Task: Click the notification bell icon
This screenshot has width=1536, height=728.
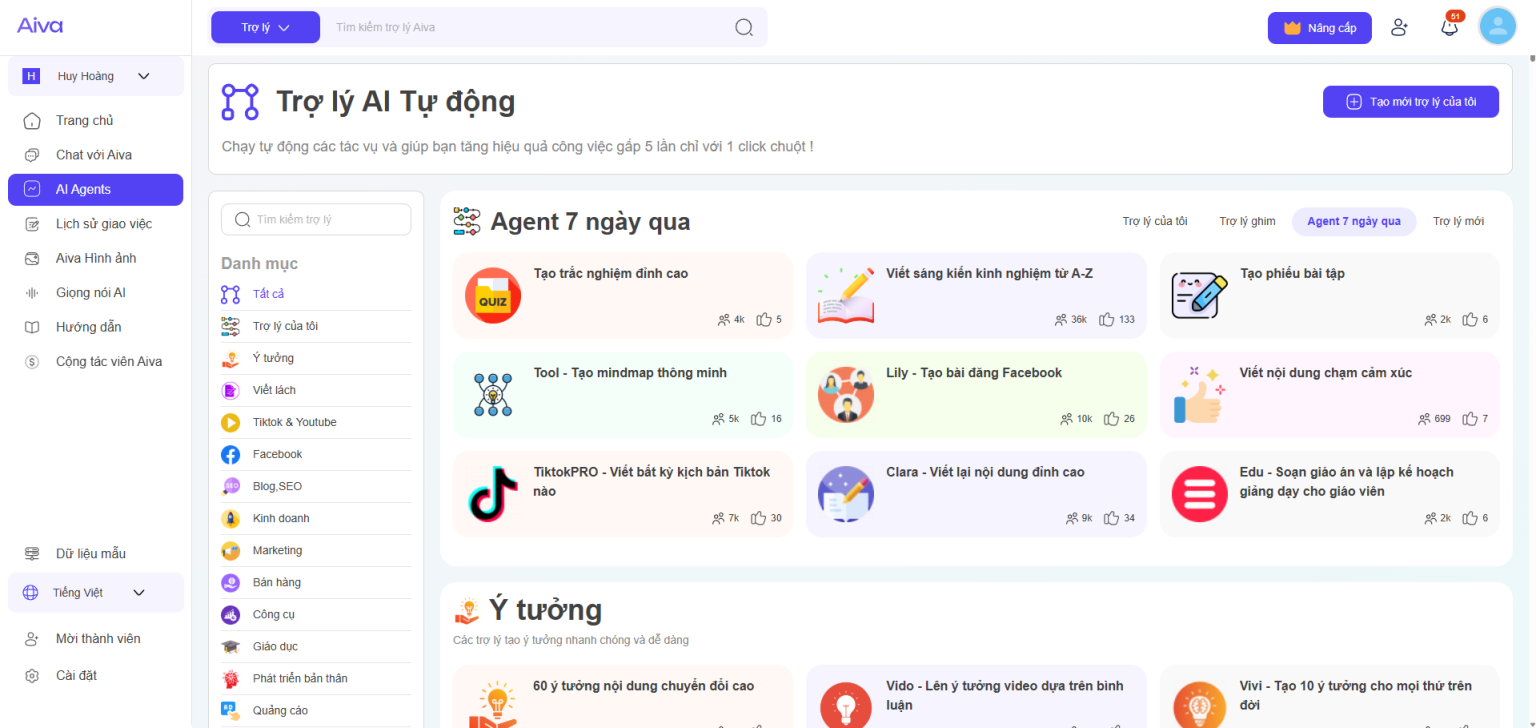Action: [x=1449, y=28]
